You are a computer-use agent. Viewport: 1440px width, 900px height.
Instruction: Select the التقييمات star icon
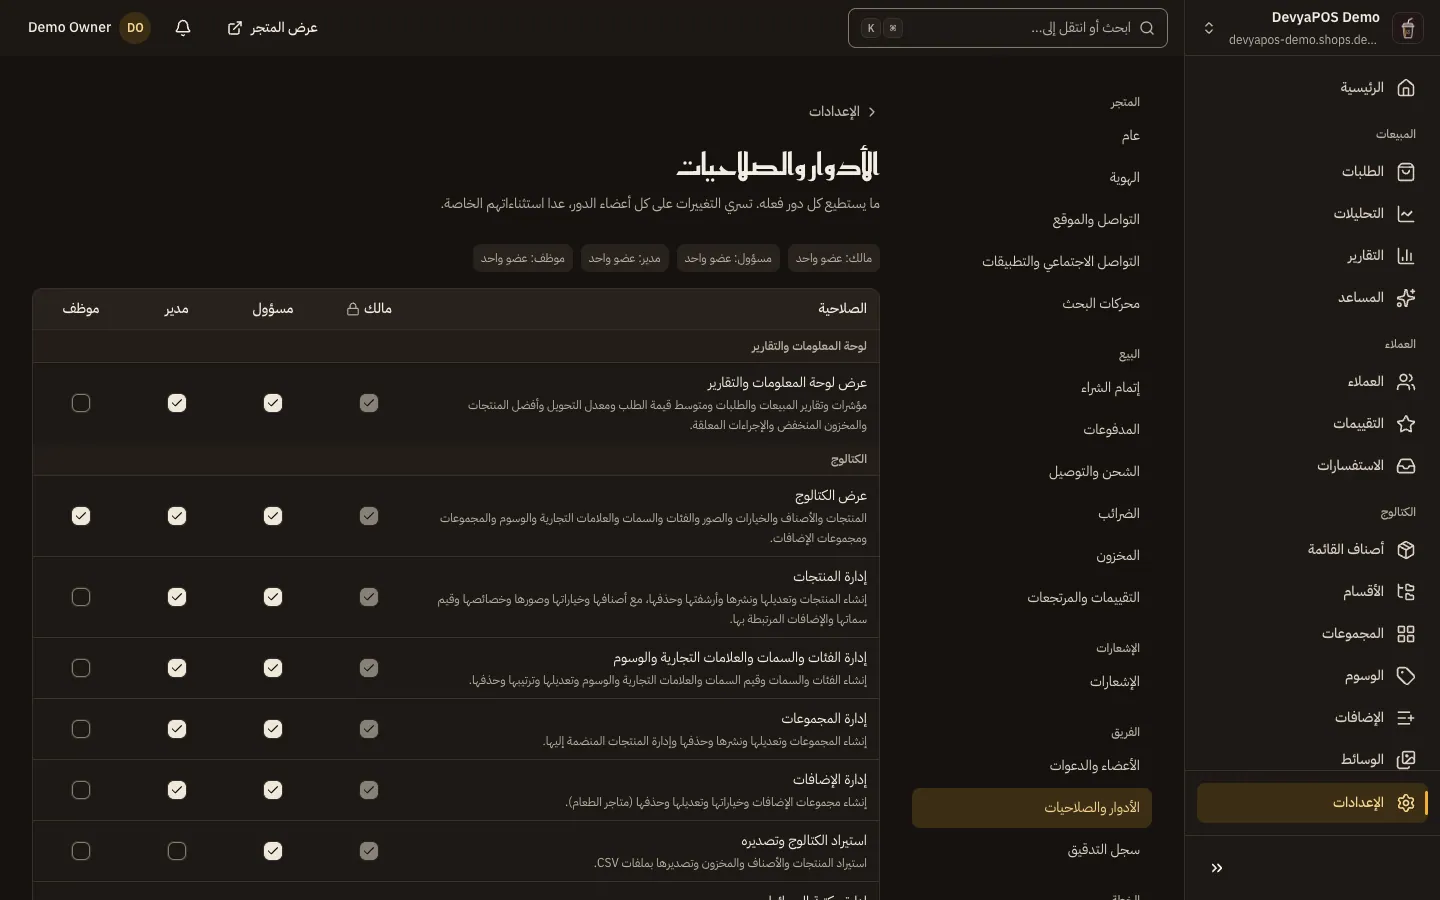[x=1406, y=424]
